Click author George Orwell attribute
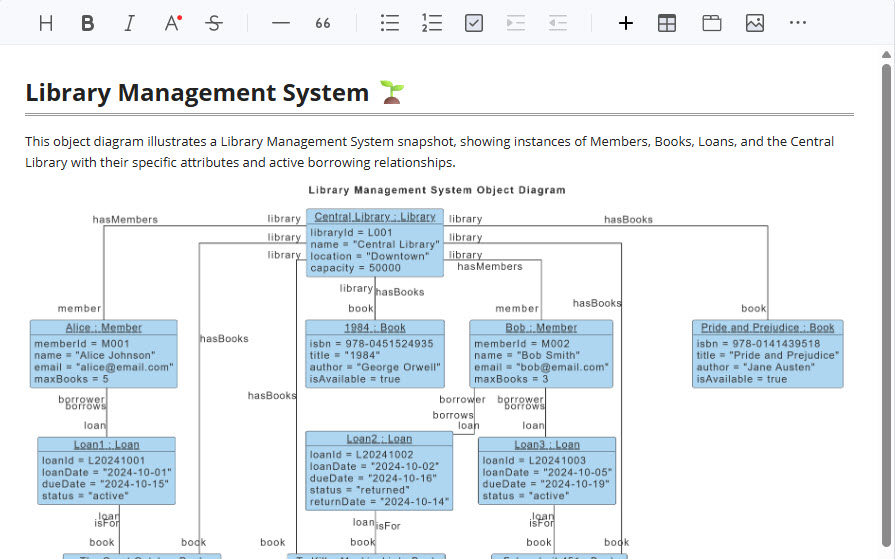 point(375,367)
